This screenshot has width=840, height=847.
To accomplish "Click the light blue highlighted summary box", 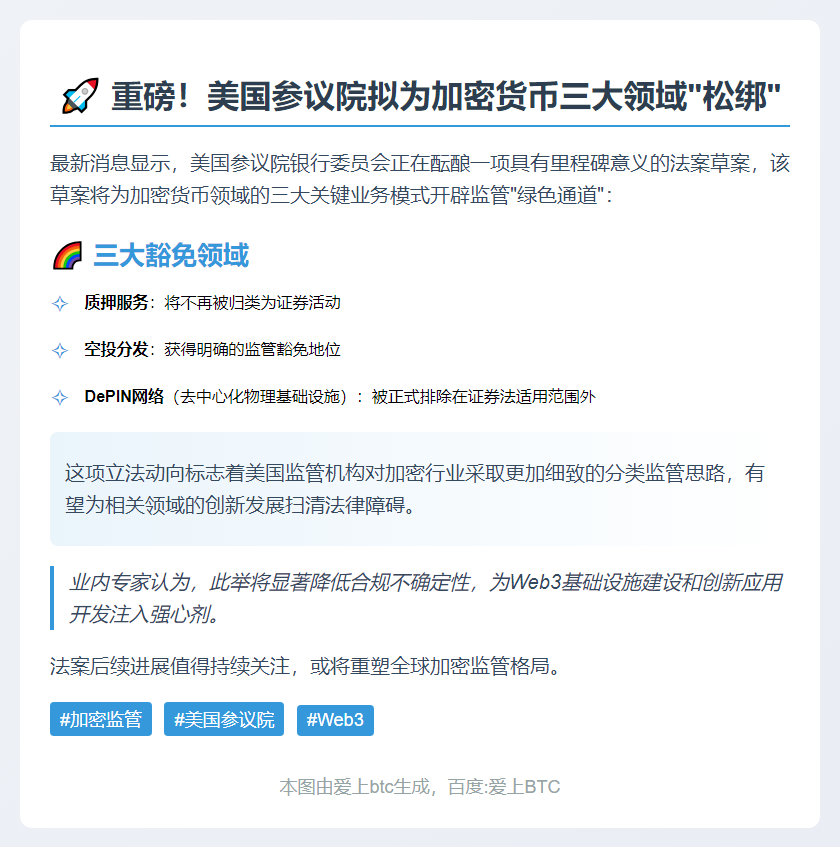I will coord(420,489).
